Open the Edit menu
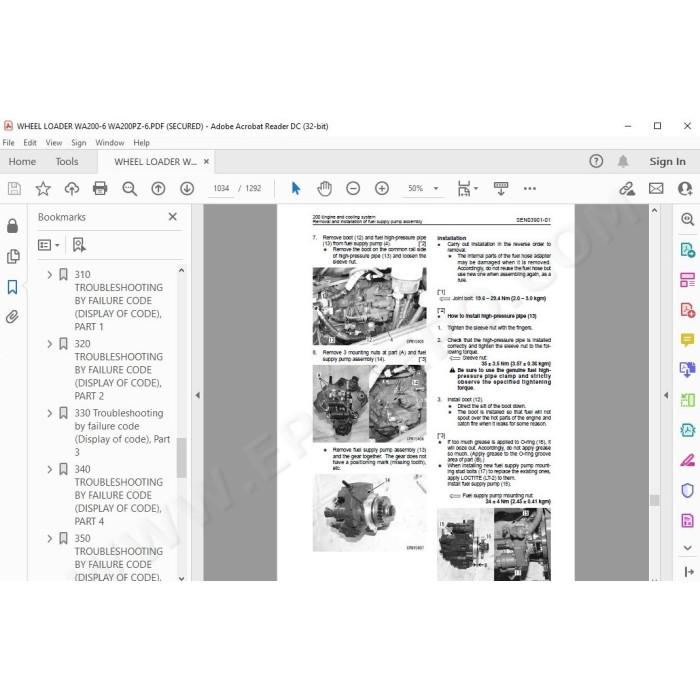 [x=30, y=143]
